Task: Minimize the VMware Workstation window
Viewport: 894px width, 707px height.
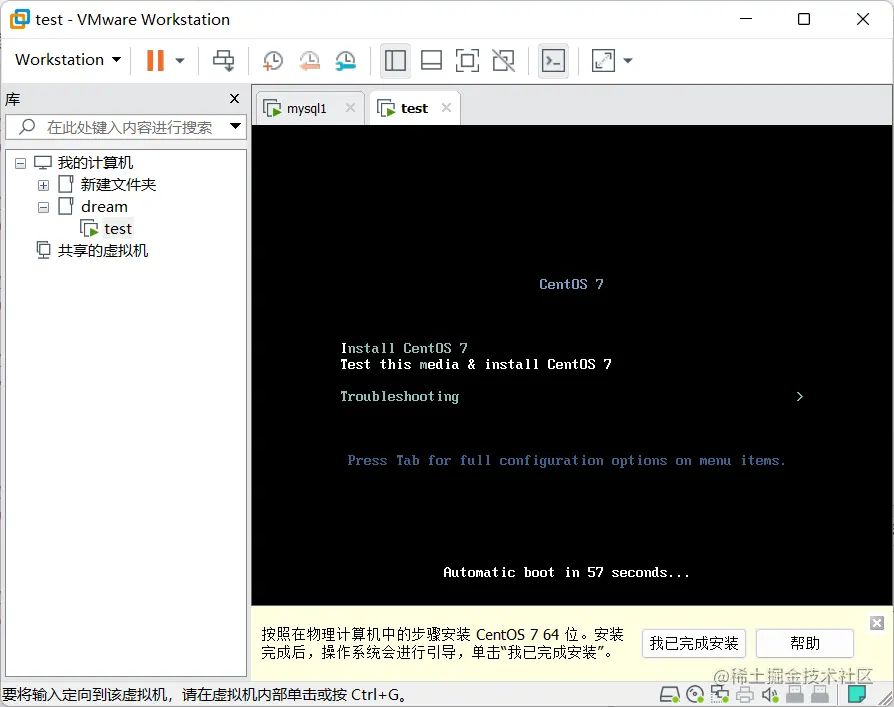Action: pos(746,19)
